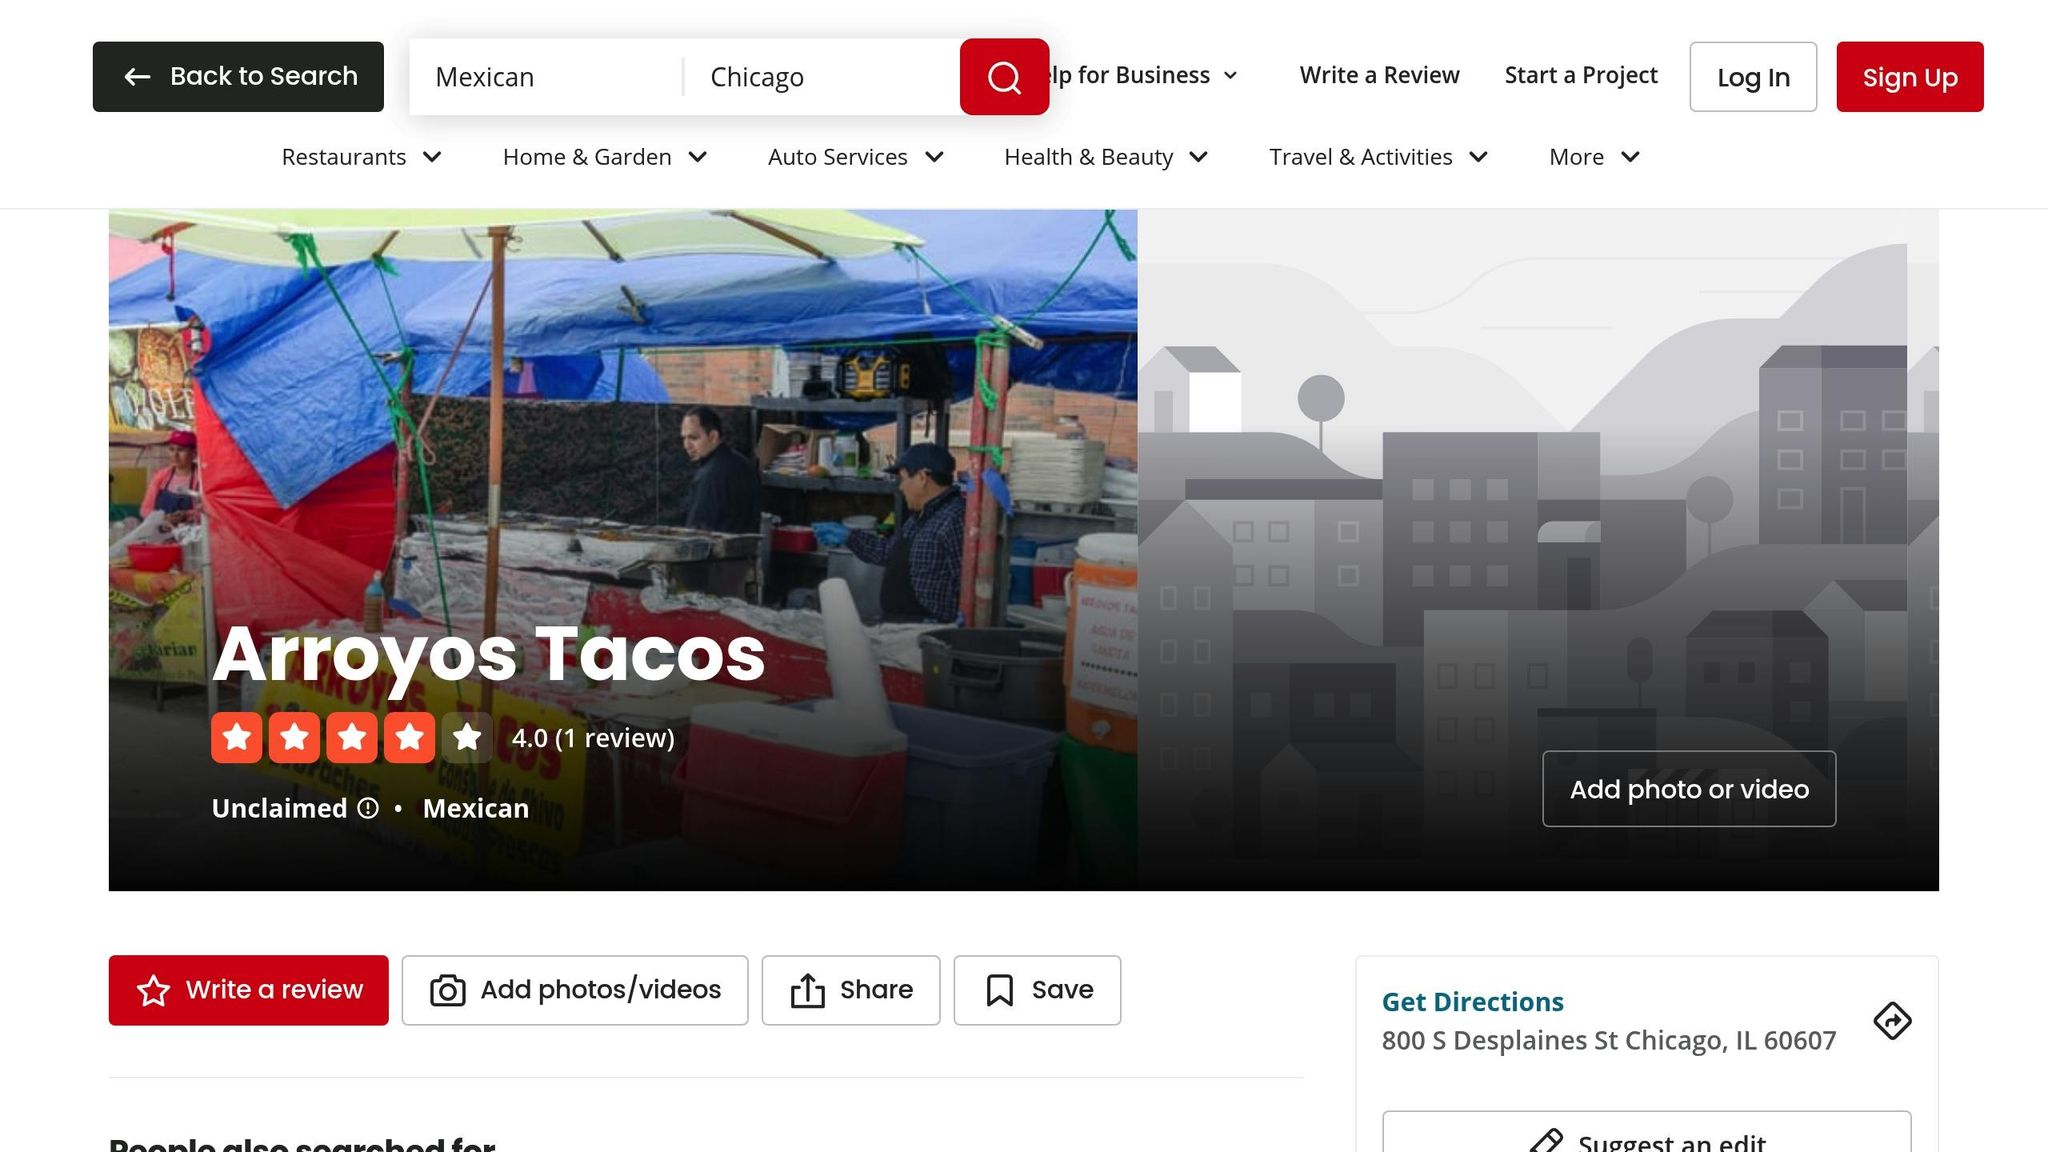This screenshot has height=1152, width=2048.
Task: Share this business page
Action: point(851,990)
